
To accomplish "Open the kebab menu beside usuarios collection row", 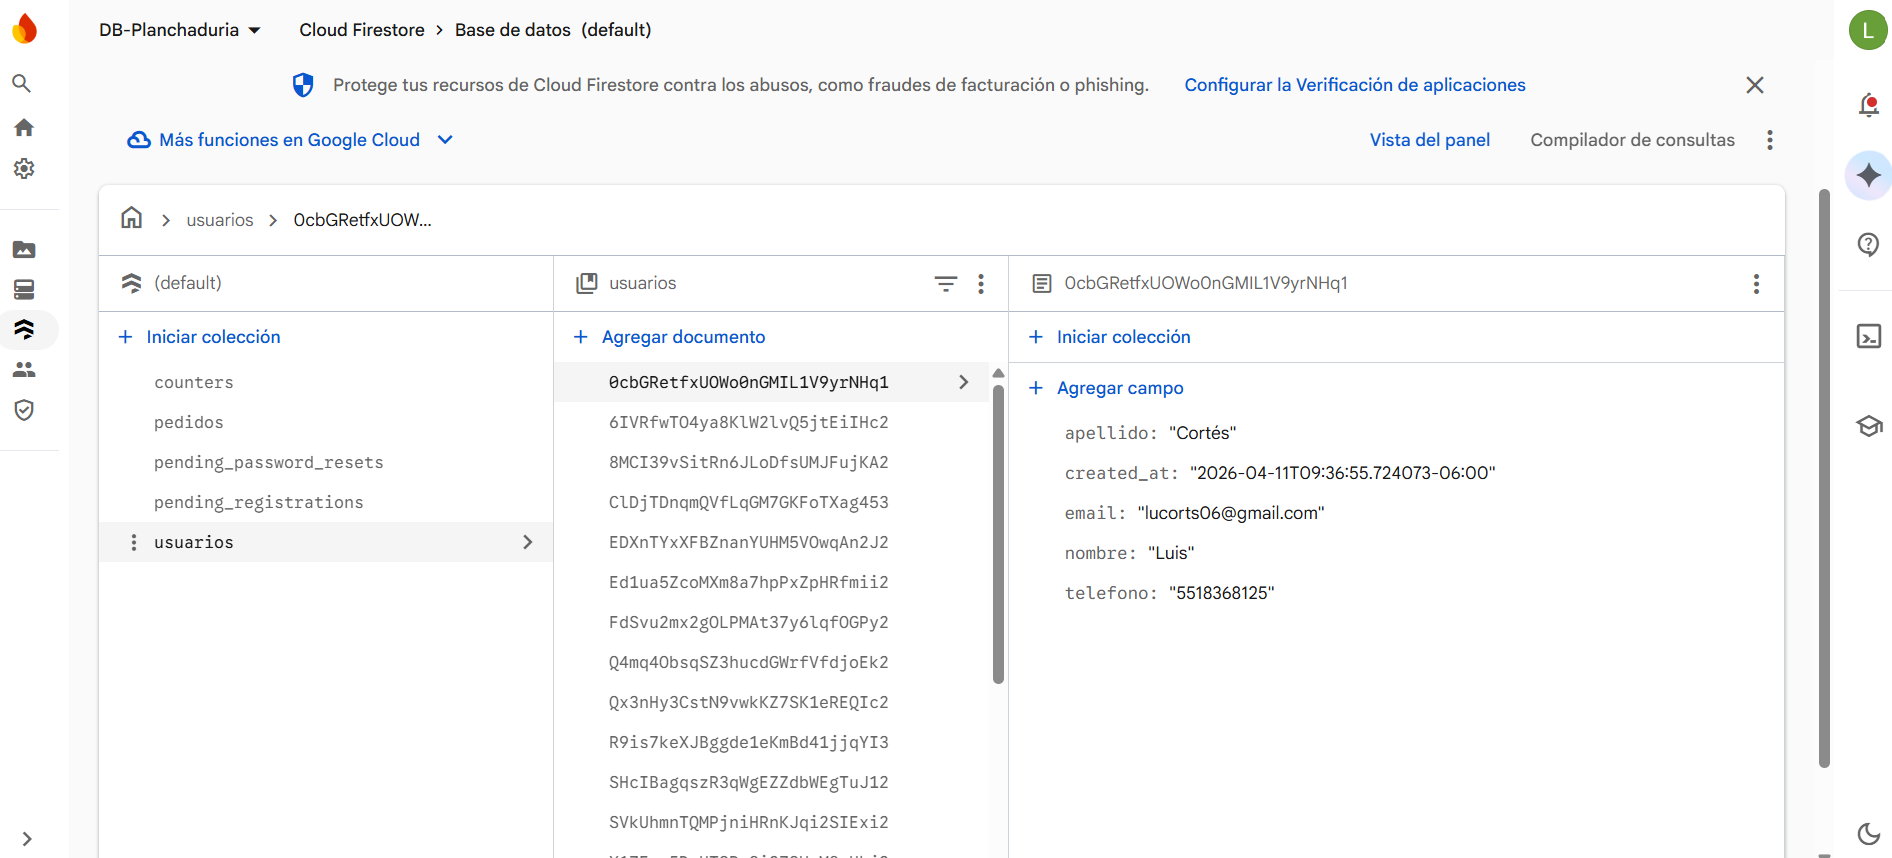I will pyautogui.click(x=134, y=542).
